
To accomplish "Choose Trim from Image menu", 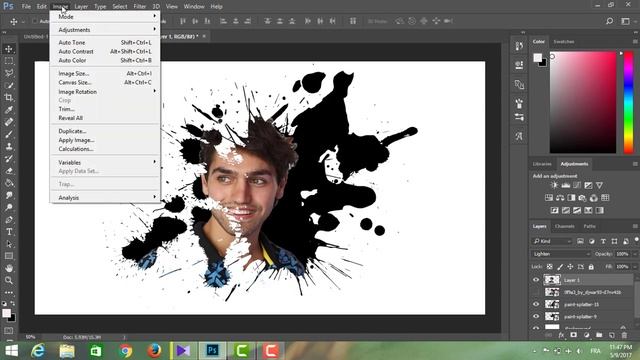I will (x=105, y=109).
